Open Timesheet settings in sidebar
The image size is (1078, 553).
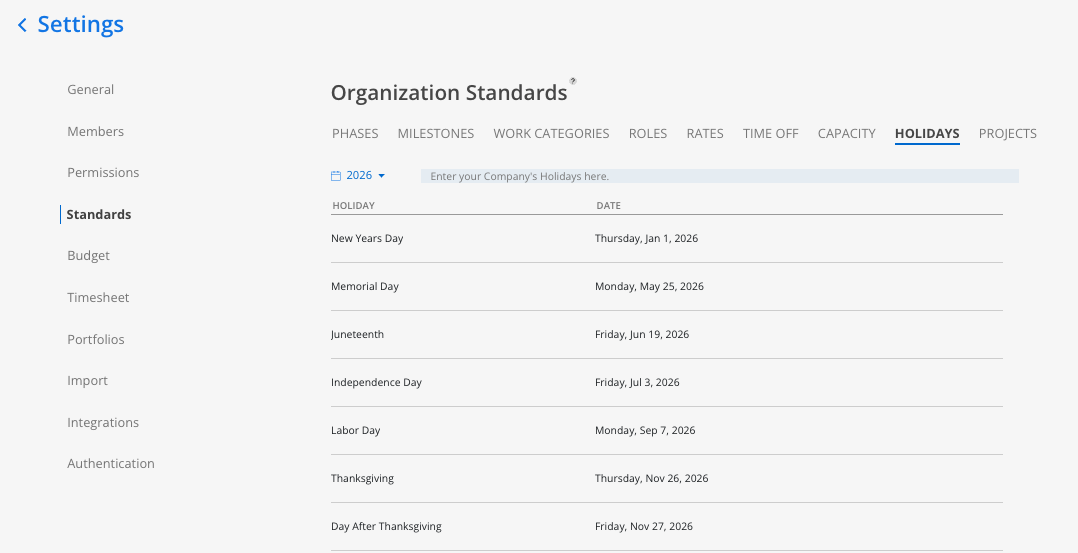[98, 297]
